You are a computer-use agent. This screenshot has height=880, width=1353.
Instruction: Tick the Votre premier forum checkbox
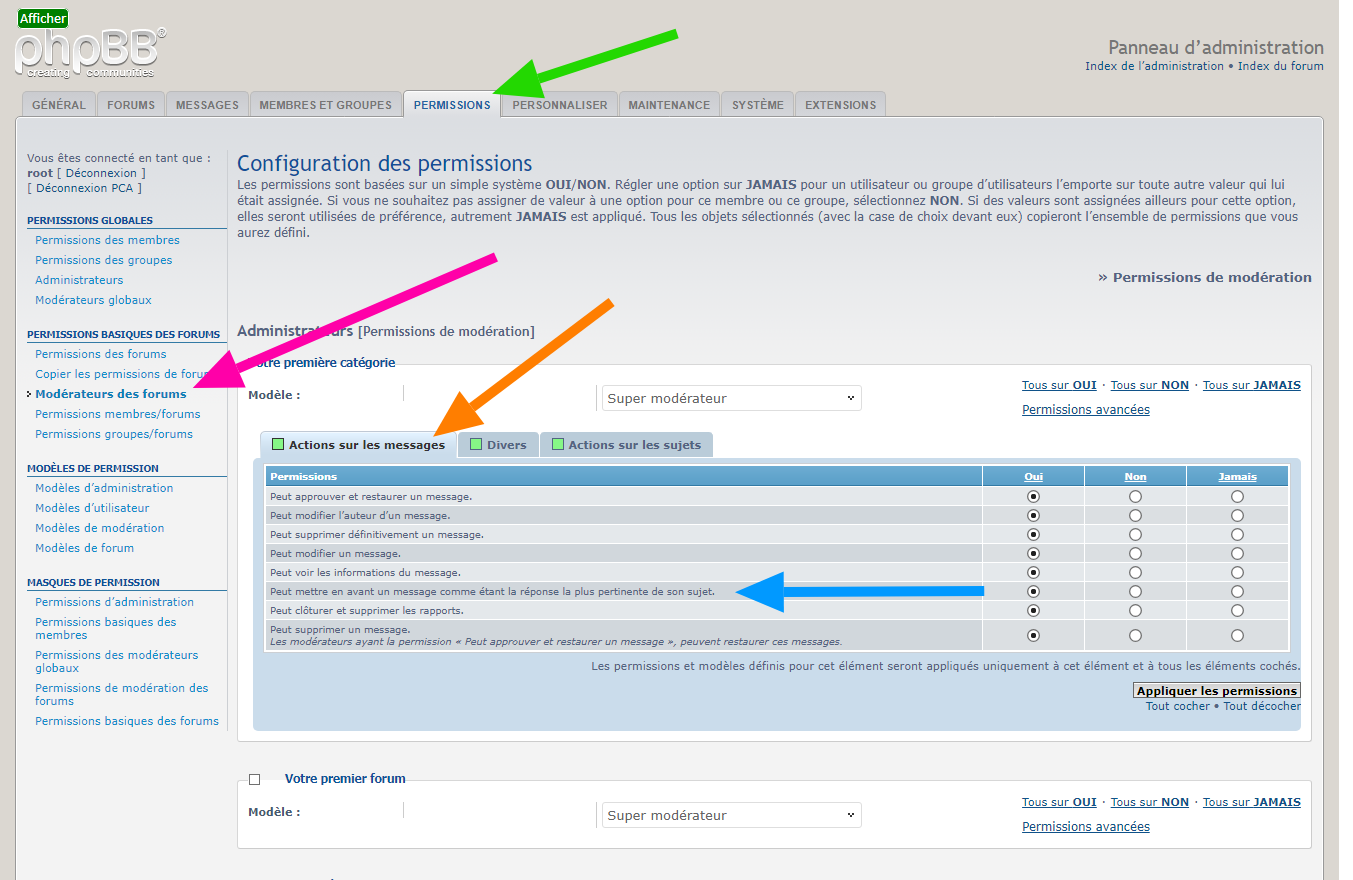254,779
